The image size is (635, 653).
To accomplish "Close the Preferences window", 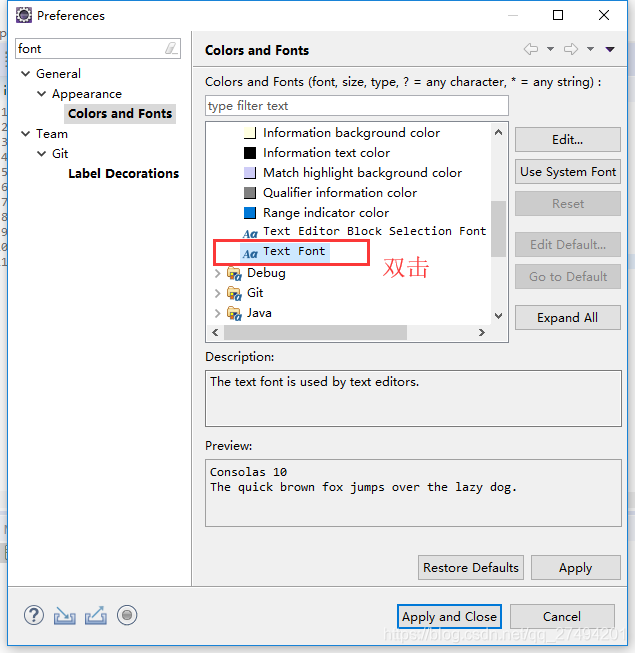I will coord(604,15).
